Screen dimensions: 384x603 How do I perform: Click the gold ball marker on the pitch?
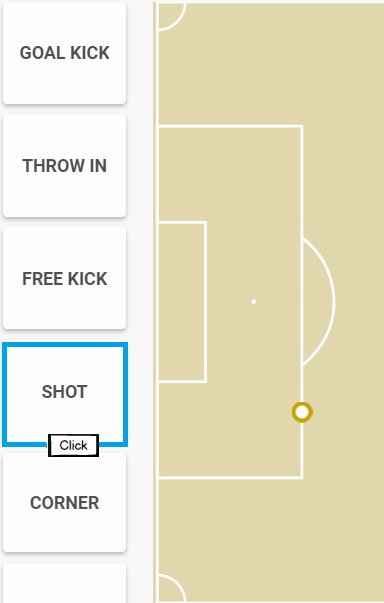pos(302,412)
